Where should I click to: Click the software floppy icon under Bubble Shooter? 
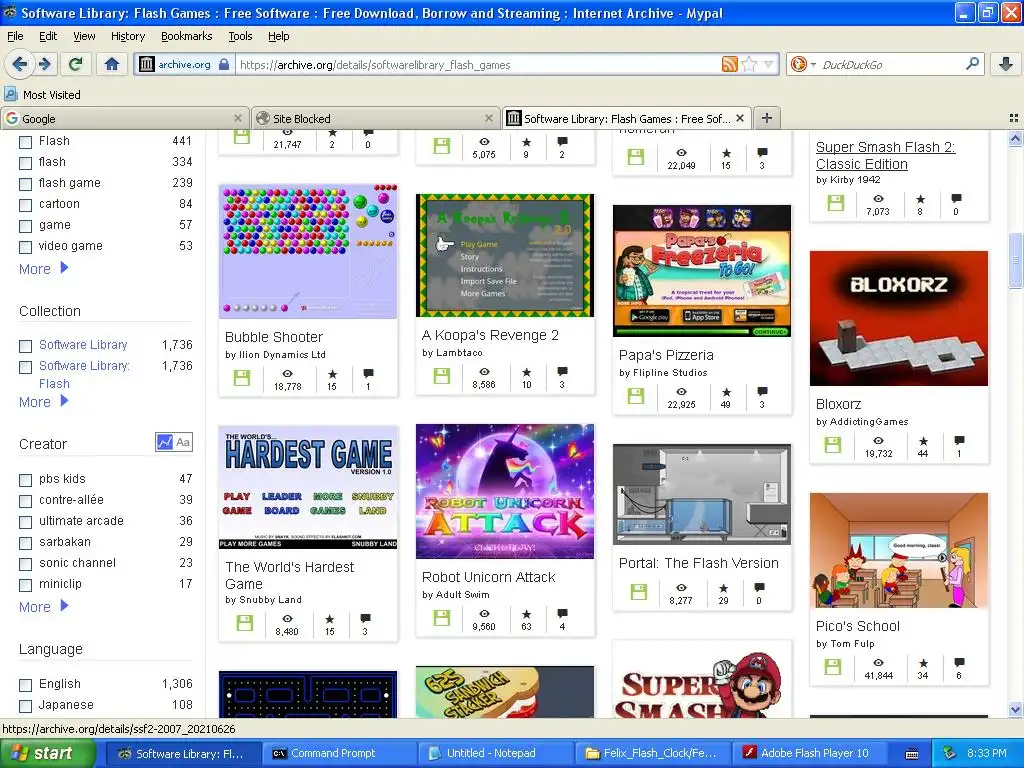click(x=242, y=378)
